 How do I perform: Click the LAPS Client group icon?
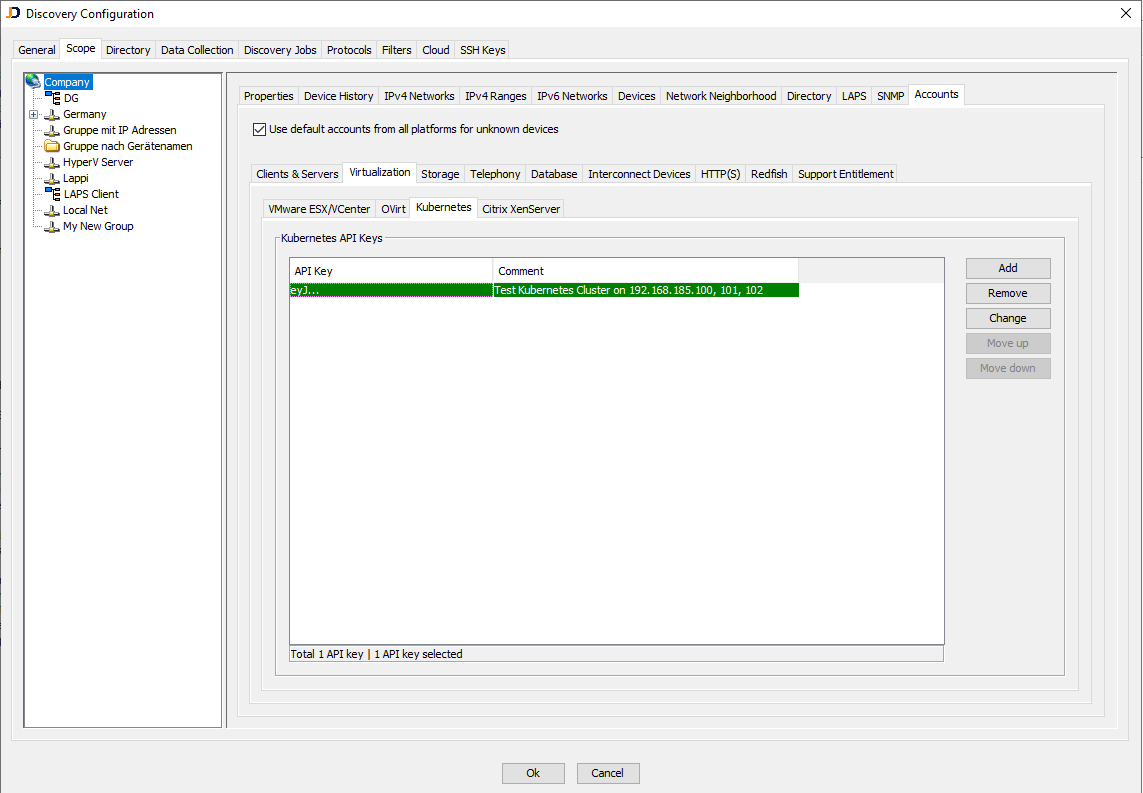50,193
